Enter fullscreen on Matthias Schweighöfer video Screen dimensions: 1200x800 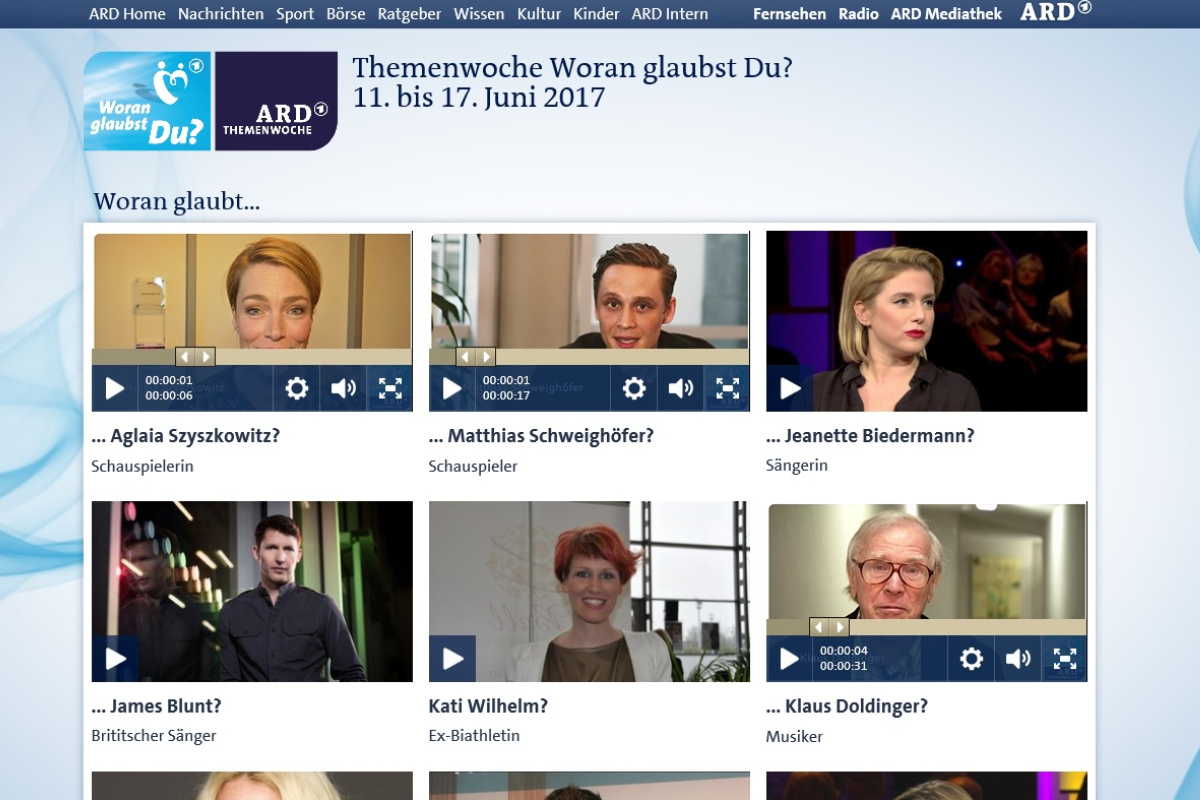pyautogui.click(x=727, y=388)
